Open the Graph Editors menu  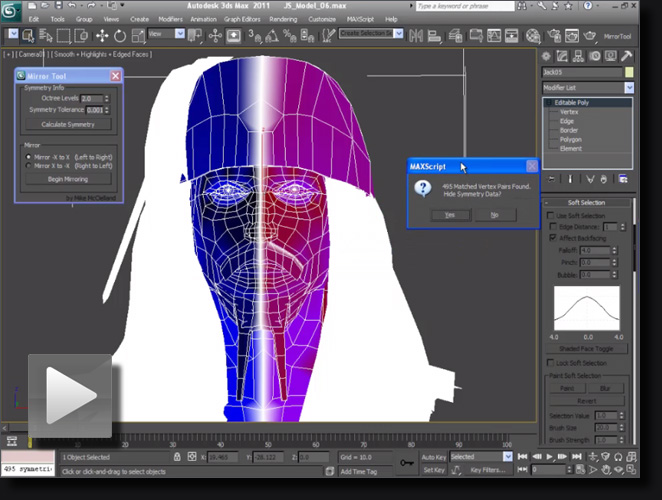pos(242,19)
